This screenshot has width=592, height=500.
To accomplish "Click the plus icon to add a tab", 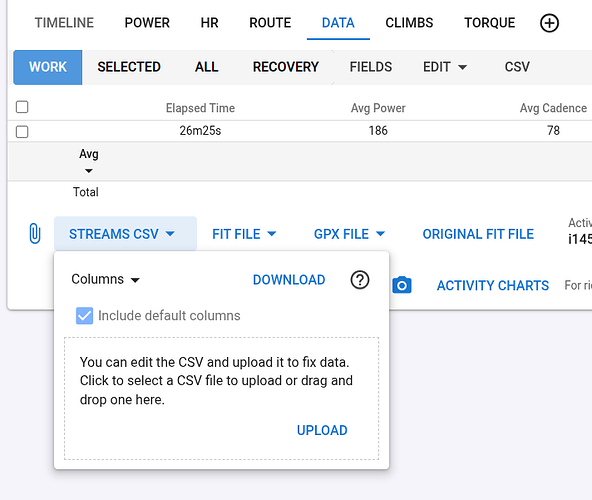I will 549,23.
